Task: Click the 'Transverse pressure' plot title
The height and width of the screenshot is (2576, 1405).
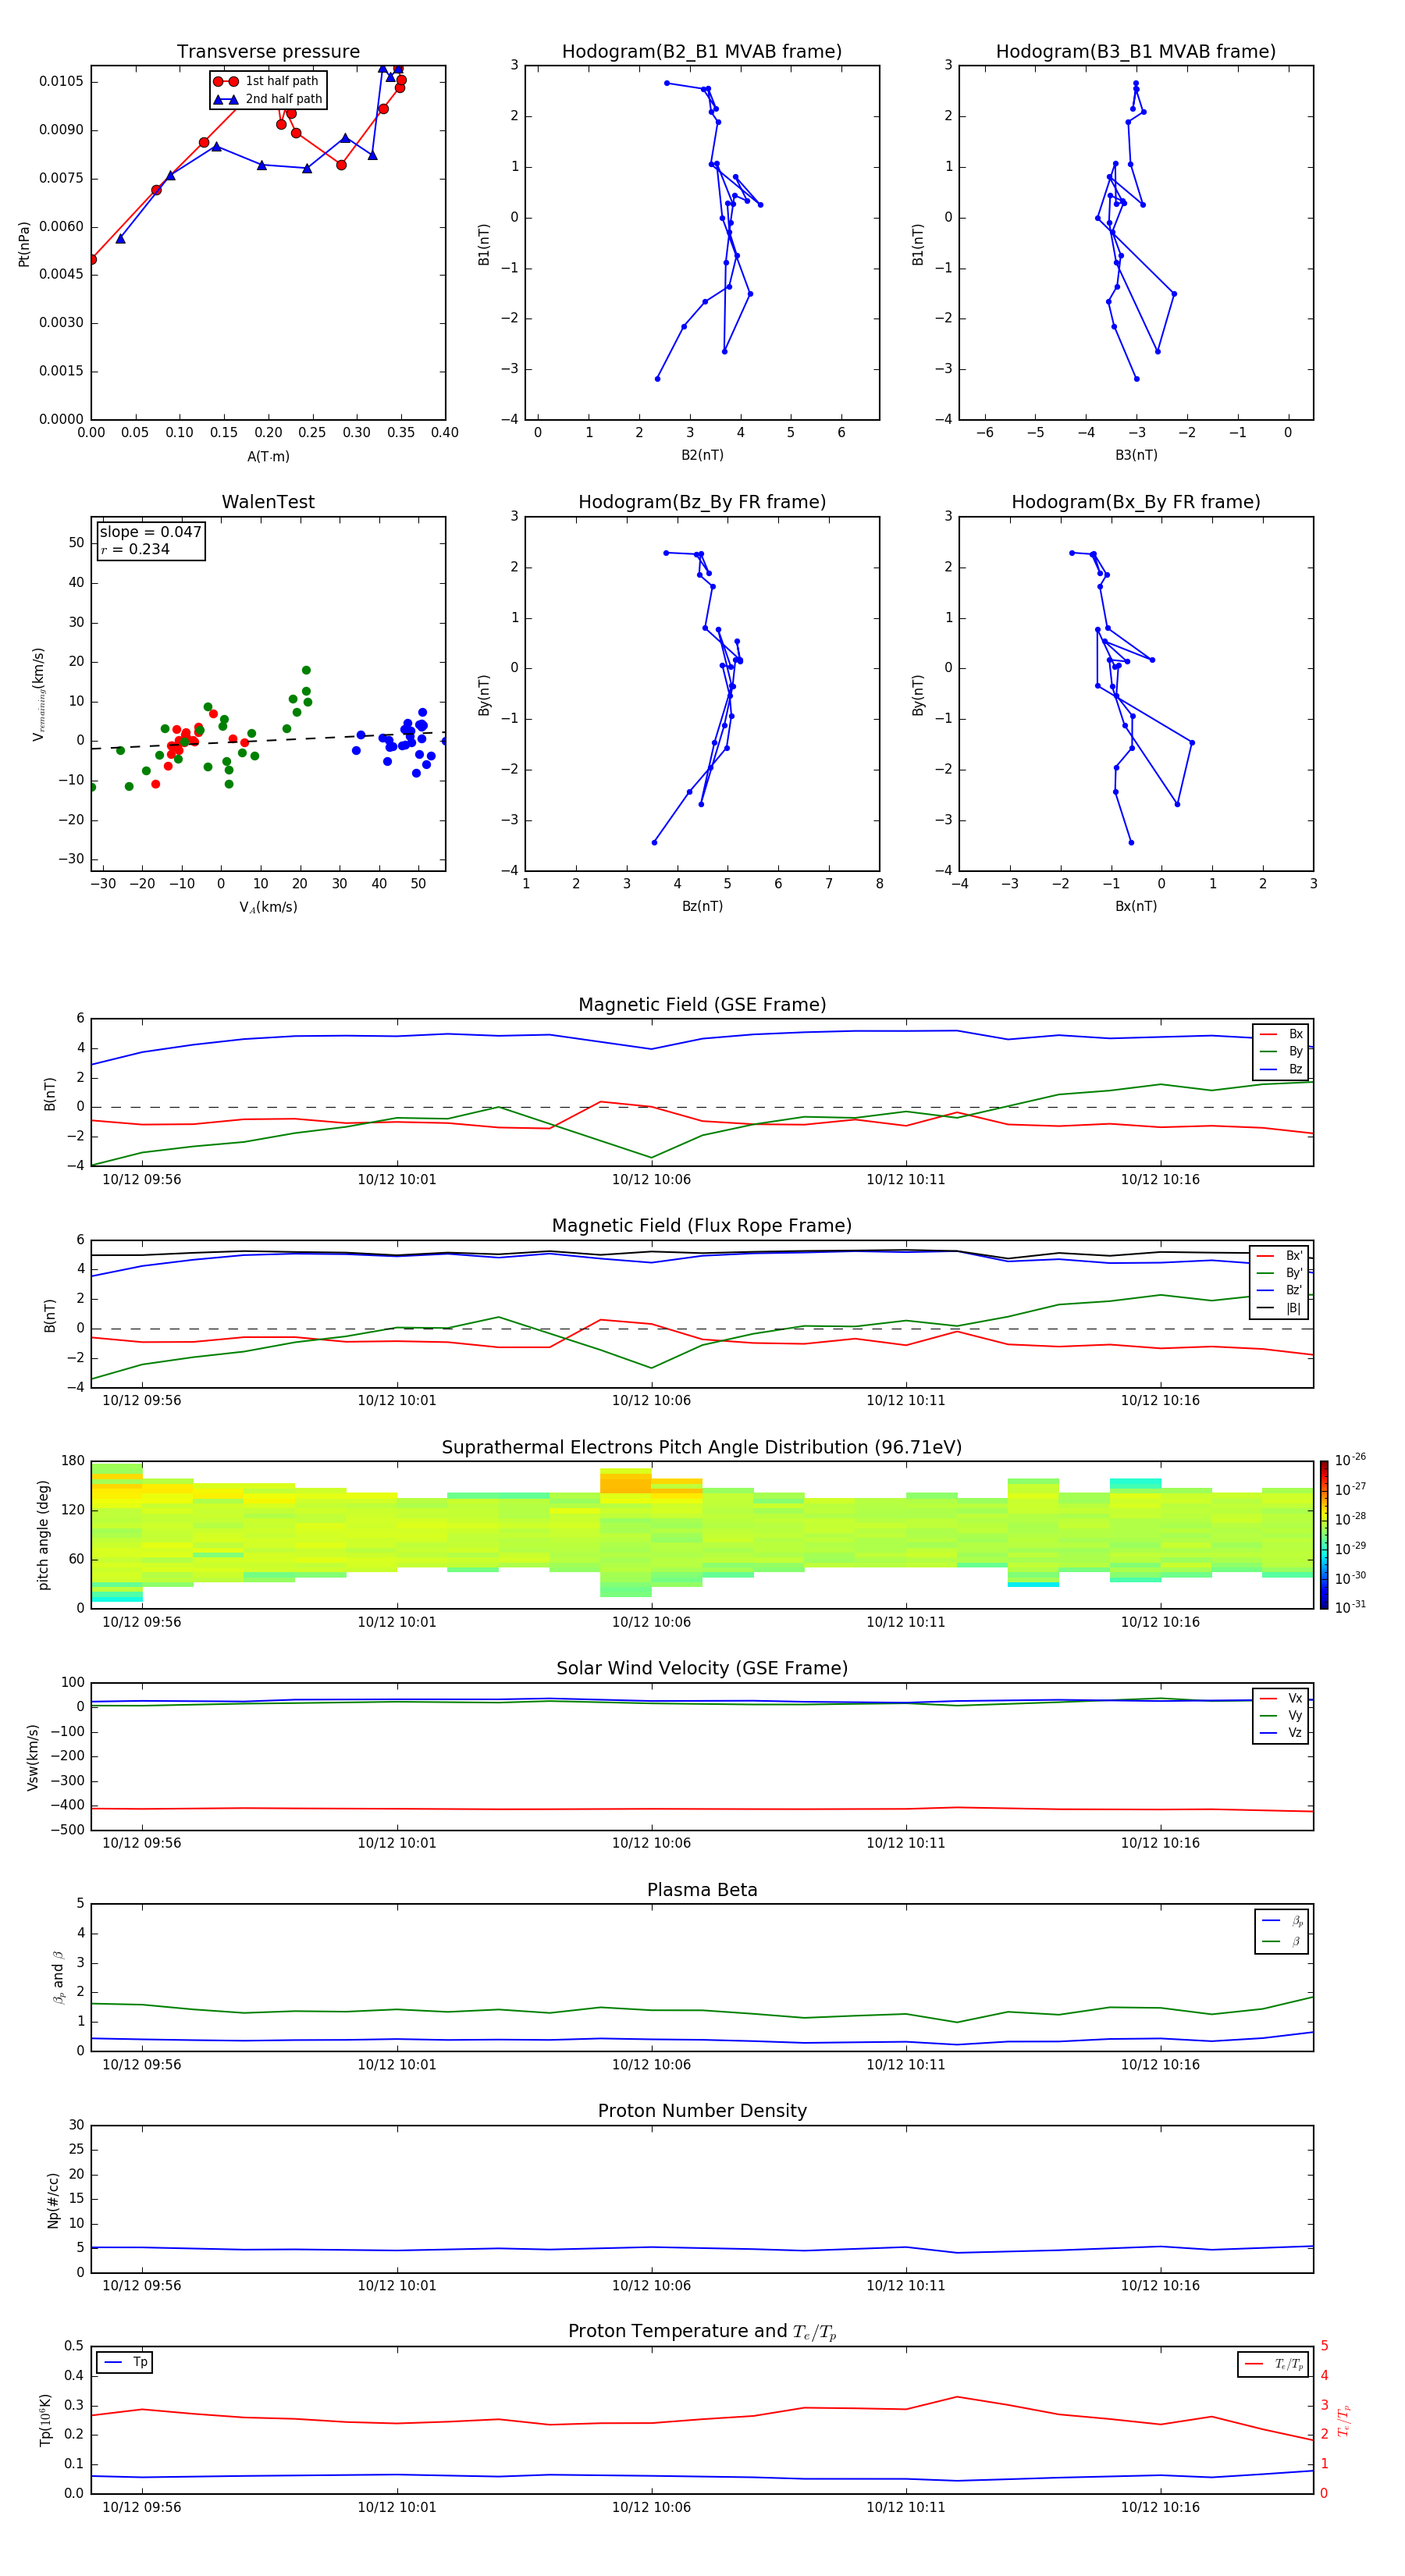Action: tap(268, 52)
